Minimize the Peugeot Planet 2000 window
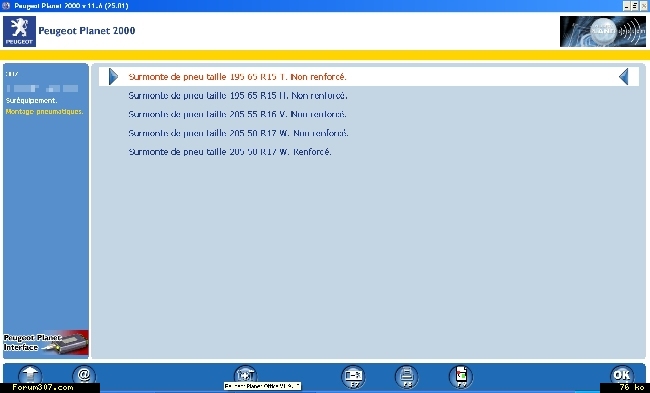Viewport: 650px width, 393px height. (627, 6)
